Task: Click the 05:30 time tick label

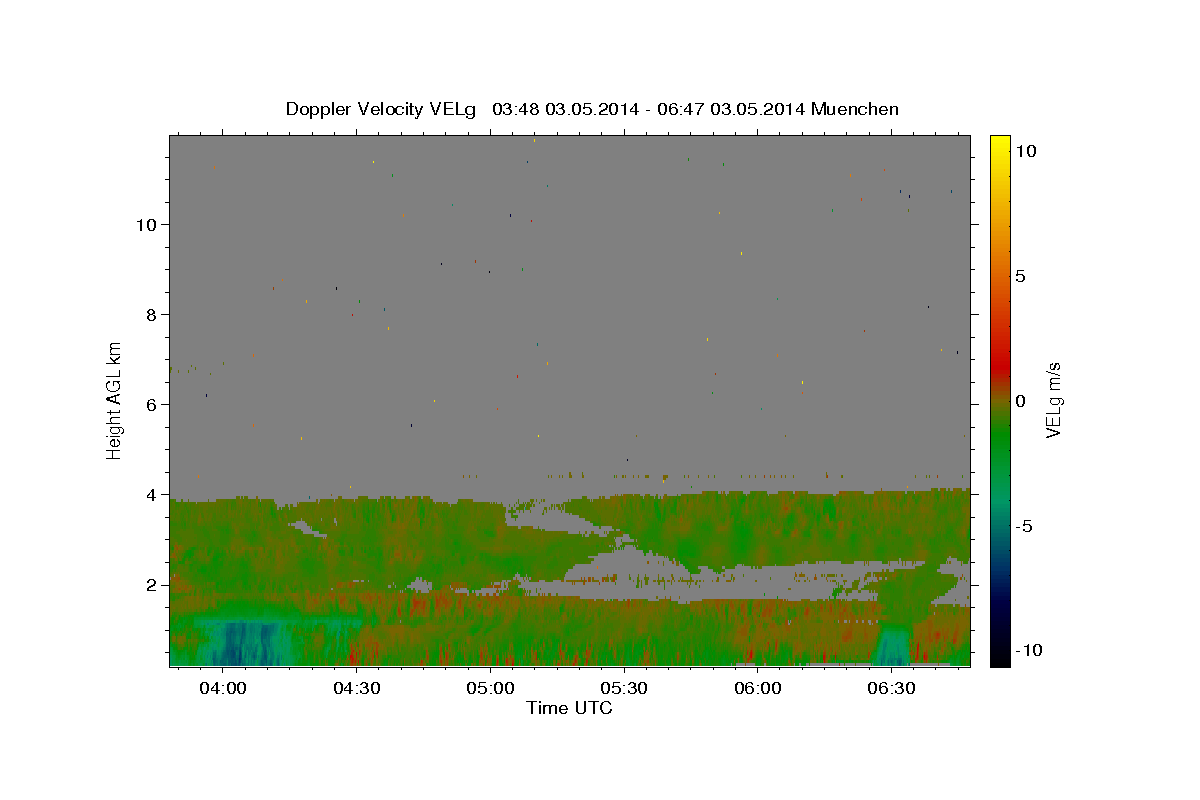Action: click(x=624, y=689)
